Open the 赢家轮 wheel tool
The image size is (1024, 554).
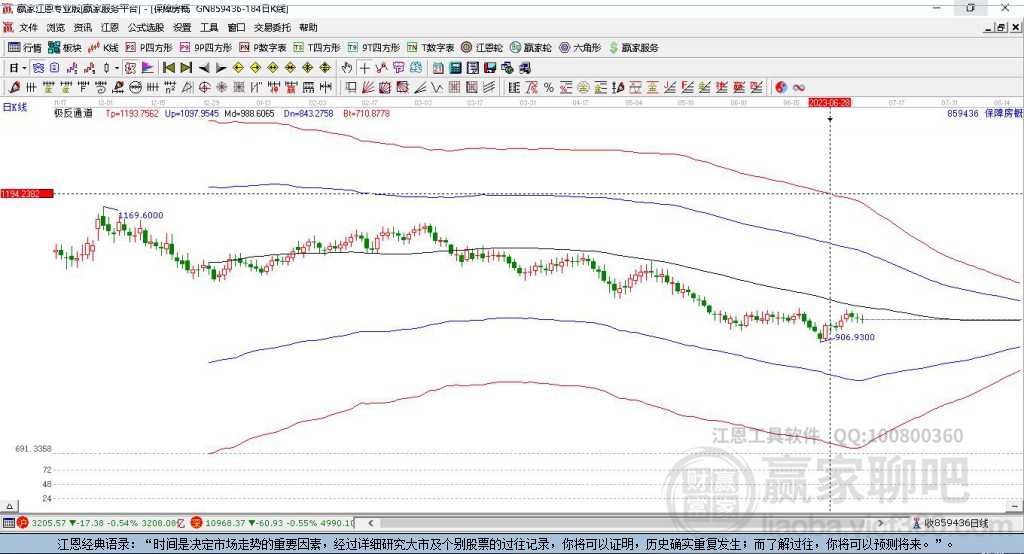point(530,48)
